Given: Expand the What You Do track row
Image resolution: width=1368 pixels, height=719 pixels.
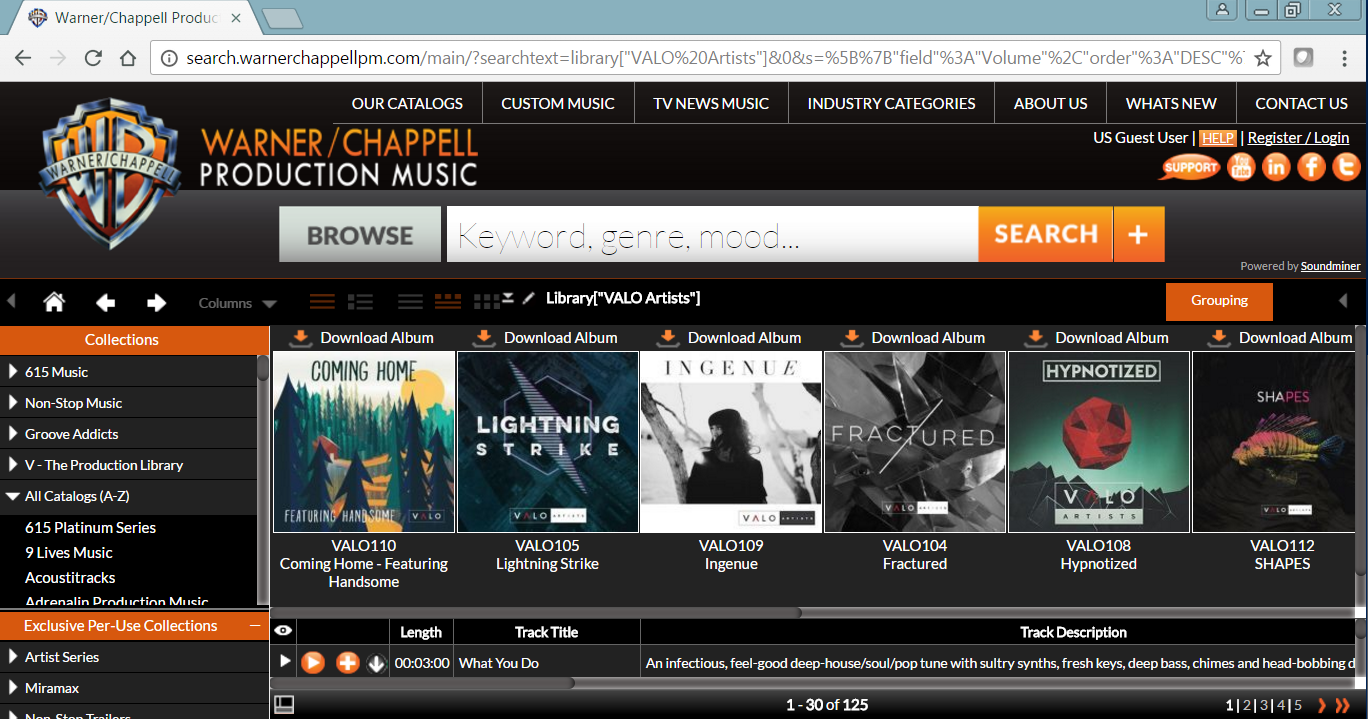Looking at the screenshot, I should [284, 662].
